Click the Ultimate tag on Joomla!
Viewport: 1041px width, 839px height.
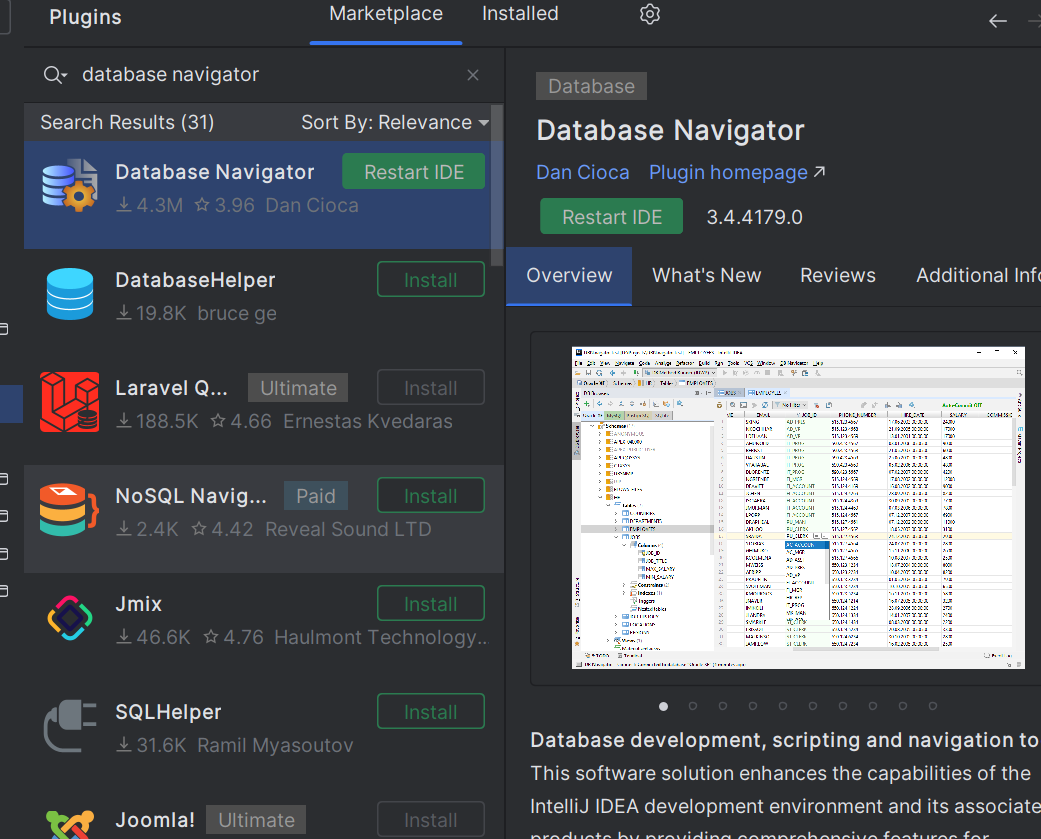(x=256, y=820)
